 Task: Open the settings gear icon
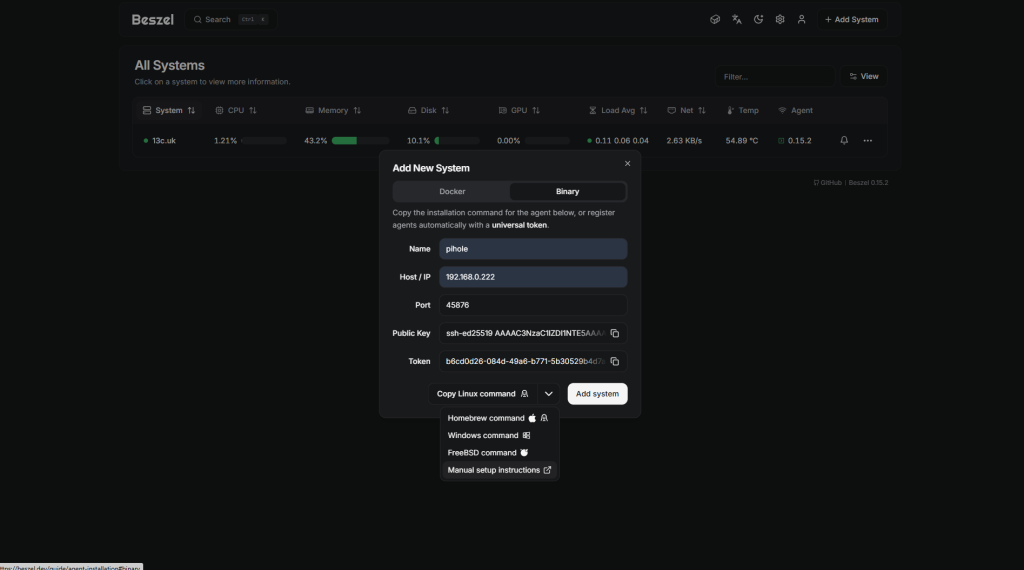780,19
